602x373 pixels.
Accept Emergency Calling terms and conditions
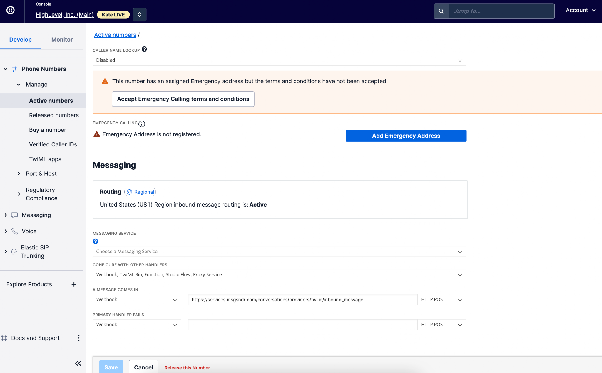point(183,99)
